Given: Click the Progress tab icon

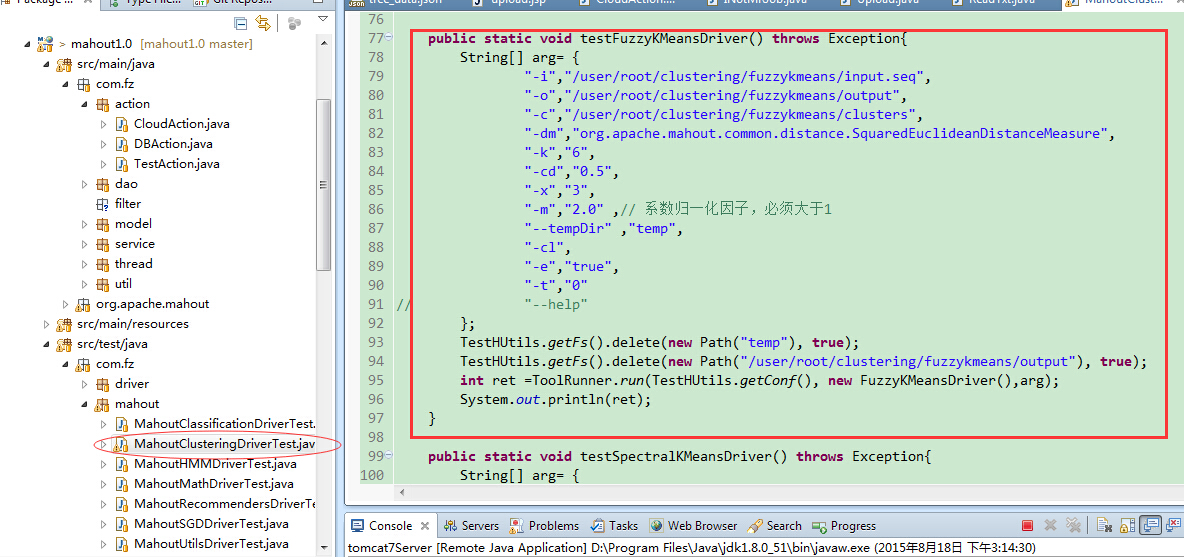Looking at the screenshot, I should click(x=819, y=526).
